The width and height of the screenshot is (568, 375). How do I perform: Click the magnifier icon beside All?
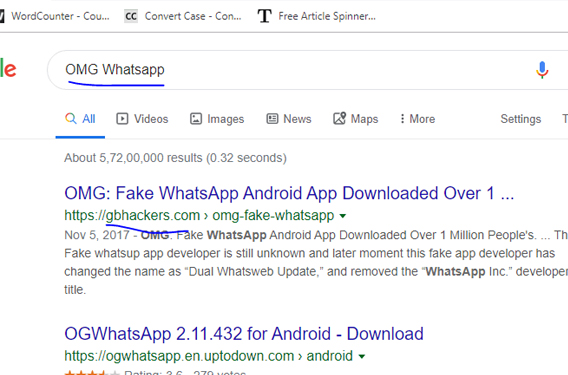click(71, 118)
